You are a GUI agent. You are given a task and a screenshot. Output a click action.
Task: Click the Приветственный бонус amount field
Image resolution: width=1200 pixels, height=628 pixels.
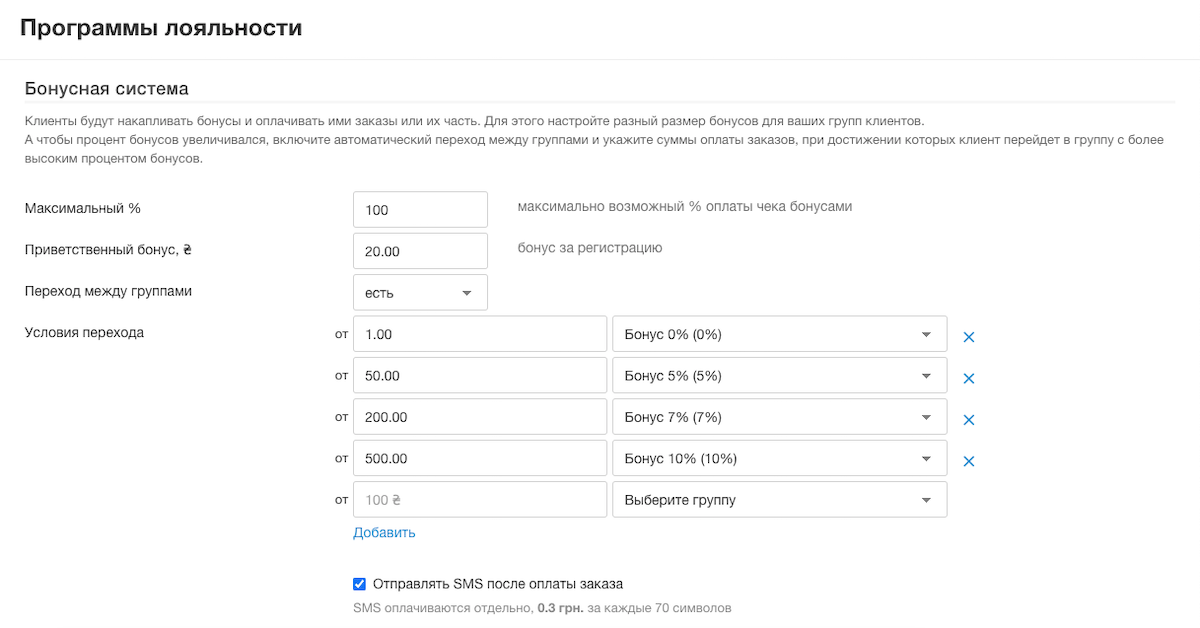(x=420, y=251)
